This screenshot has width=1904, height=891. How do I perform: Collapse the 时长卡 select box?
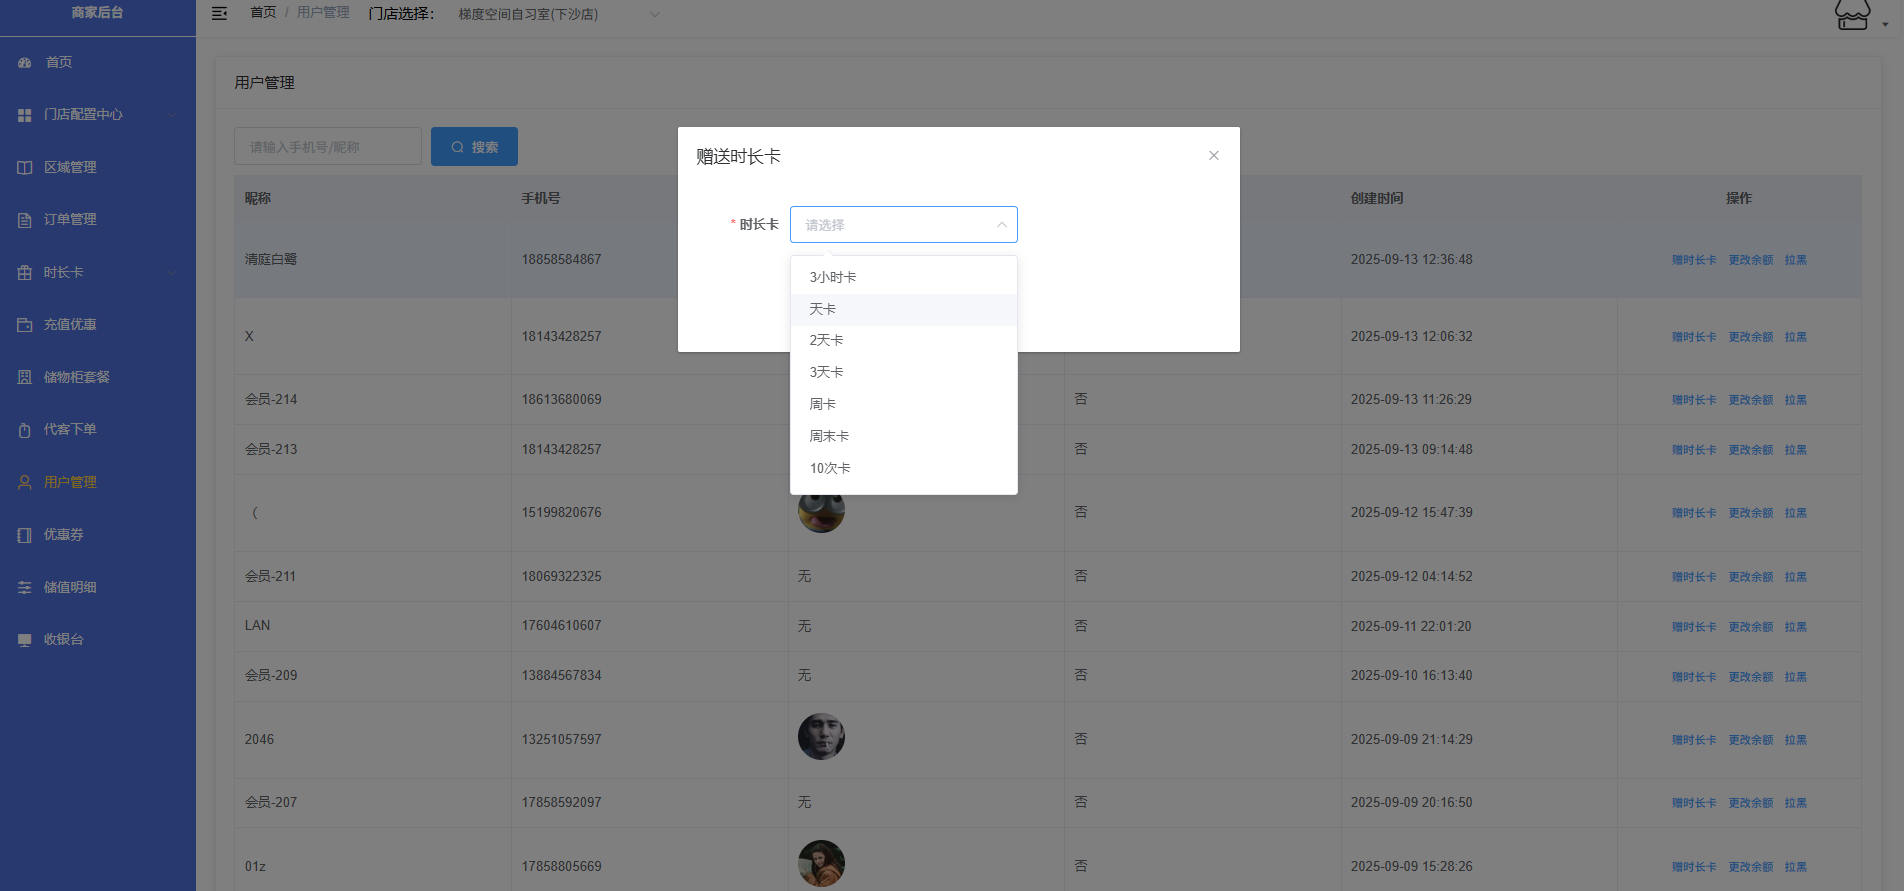pyautogui.click(x=1001, y=225)
